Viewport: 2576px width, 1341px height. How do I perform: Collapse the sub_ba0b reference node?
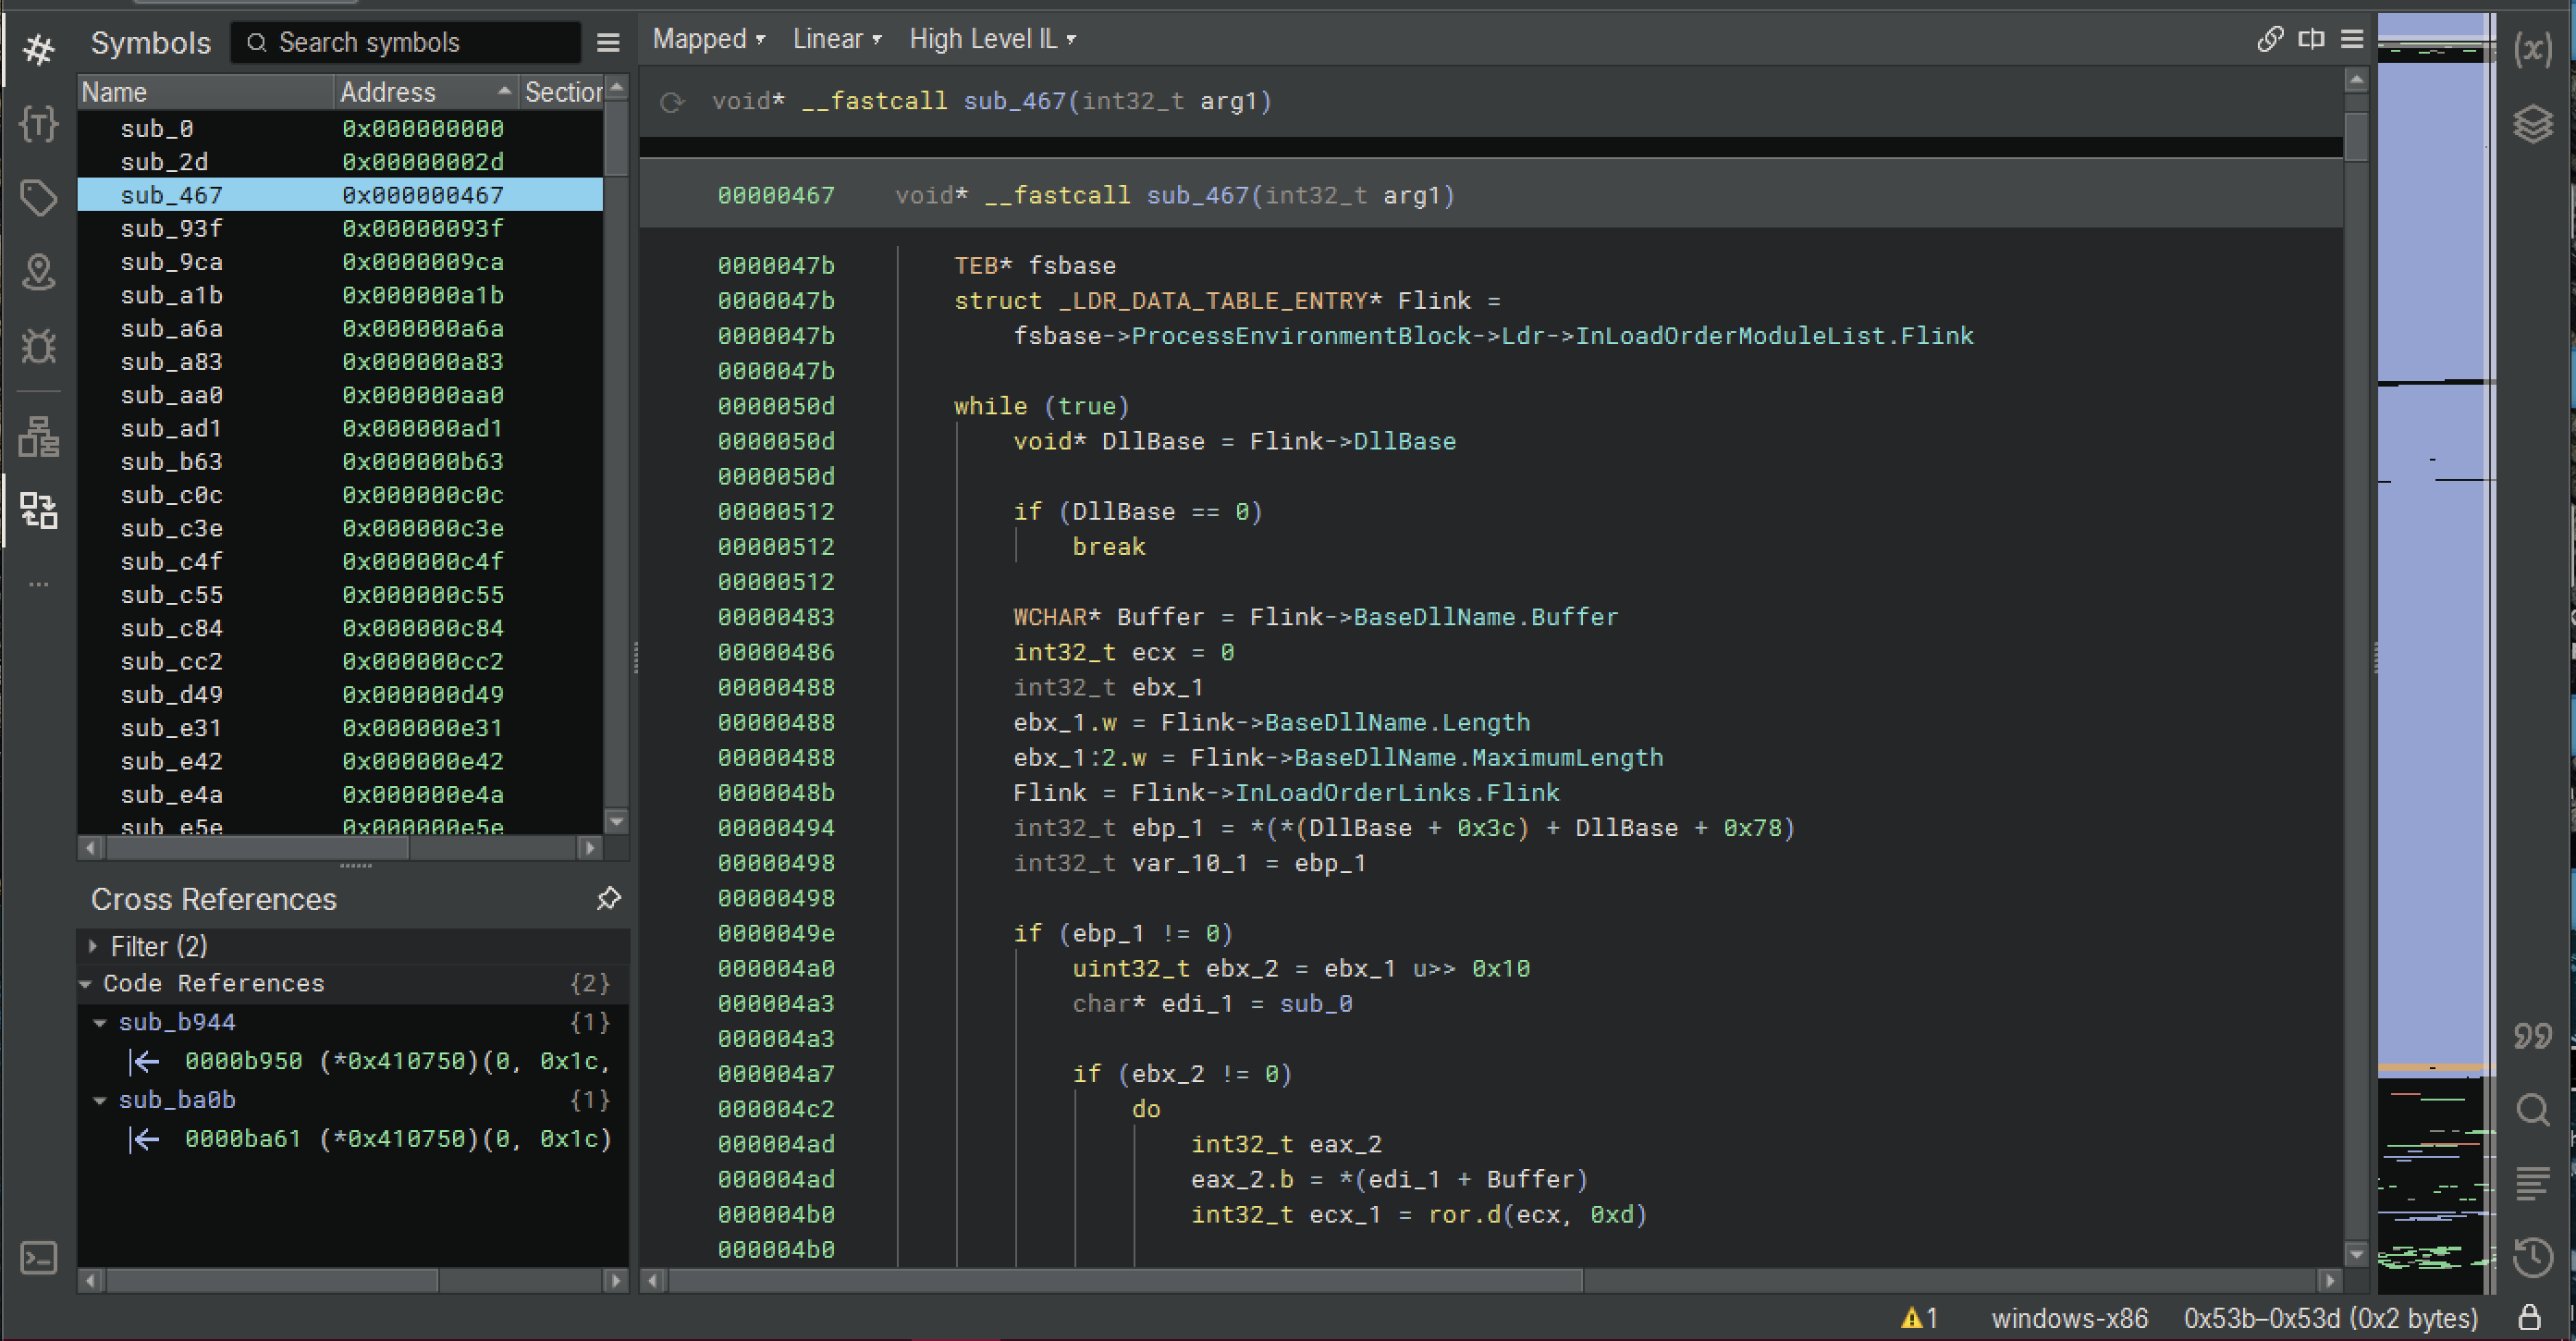point(100,1100)
